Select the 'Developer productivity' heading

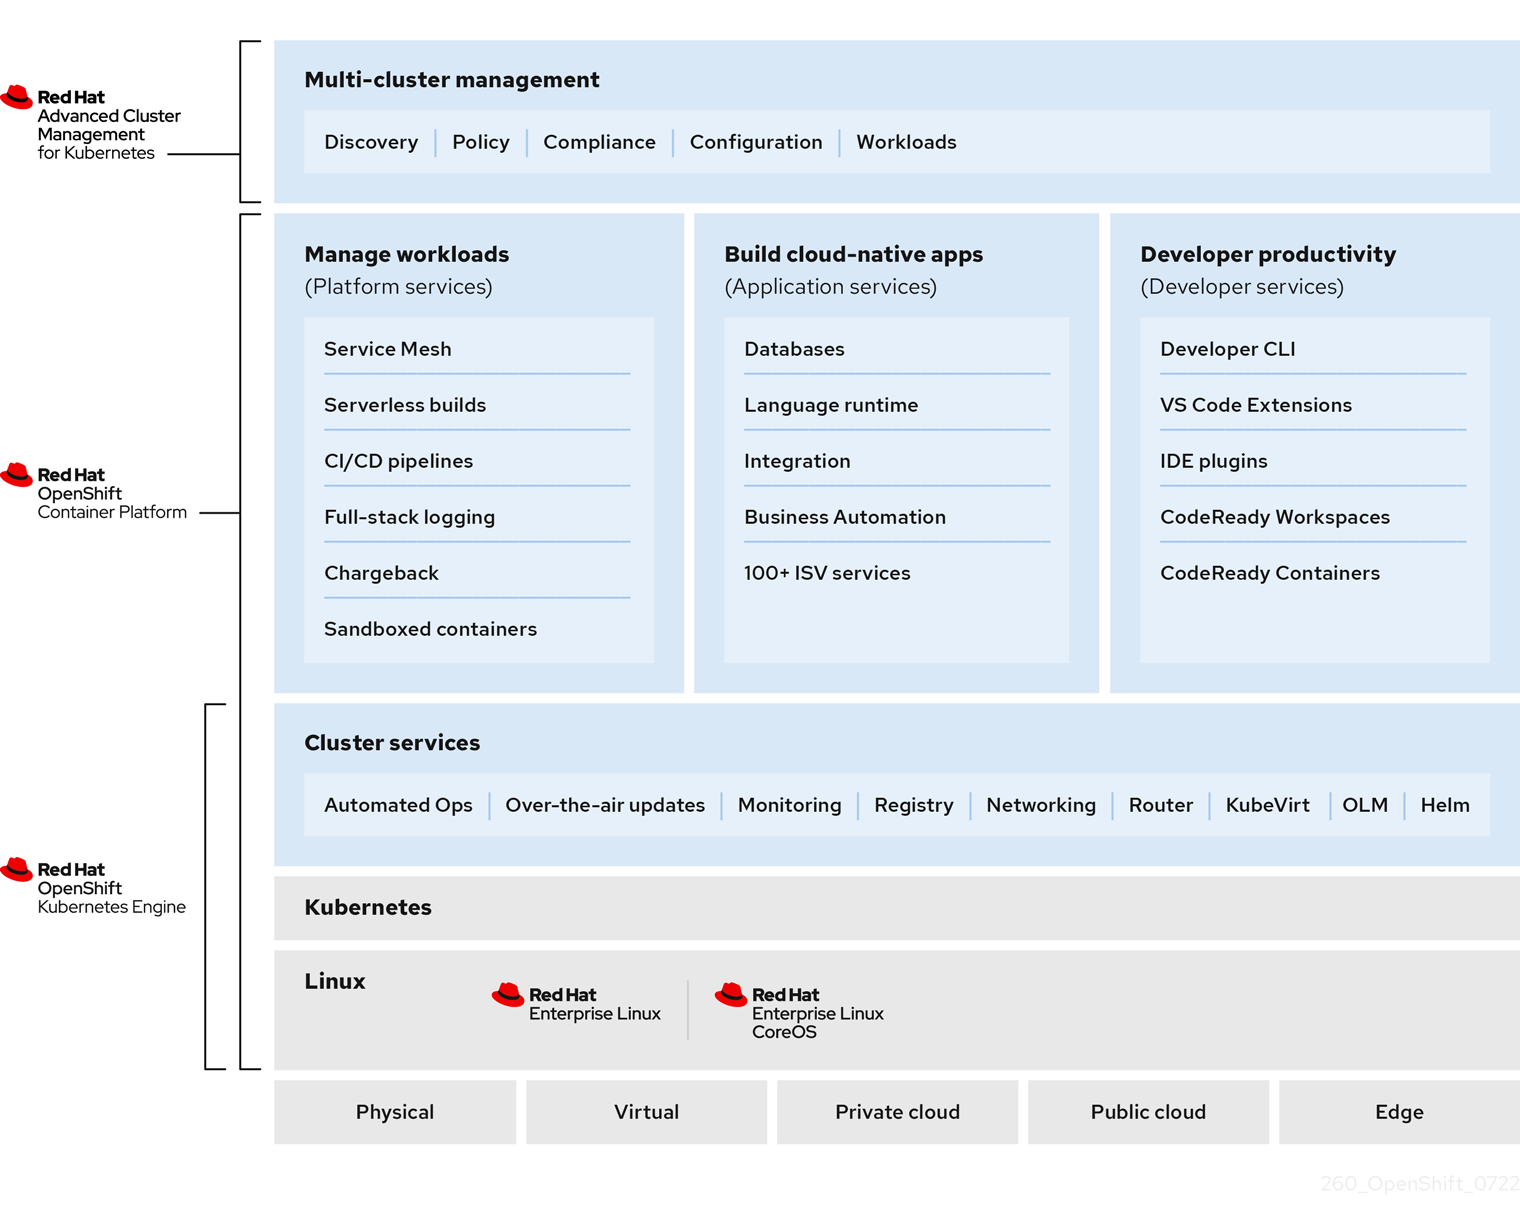(x=1268, y=254)
